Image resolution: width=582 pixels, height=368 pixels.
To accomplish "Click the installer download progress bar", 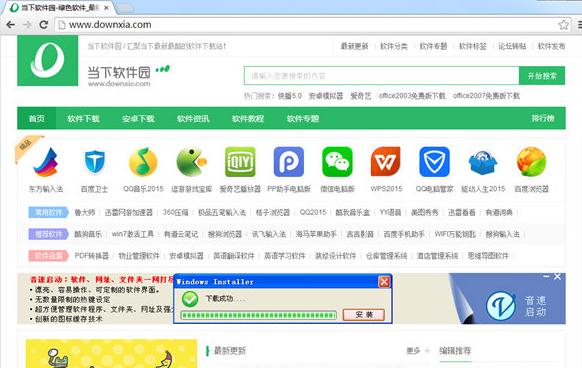I will coord(259,315).
